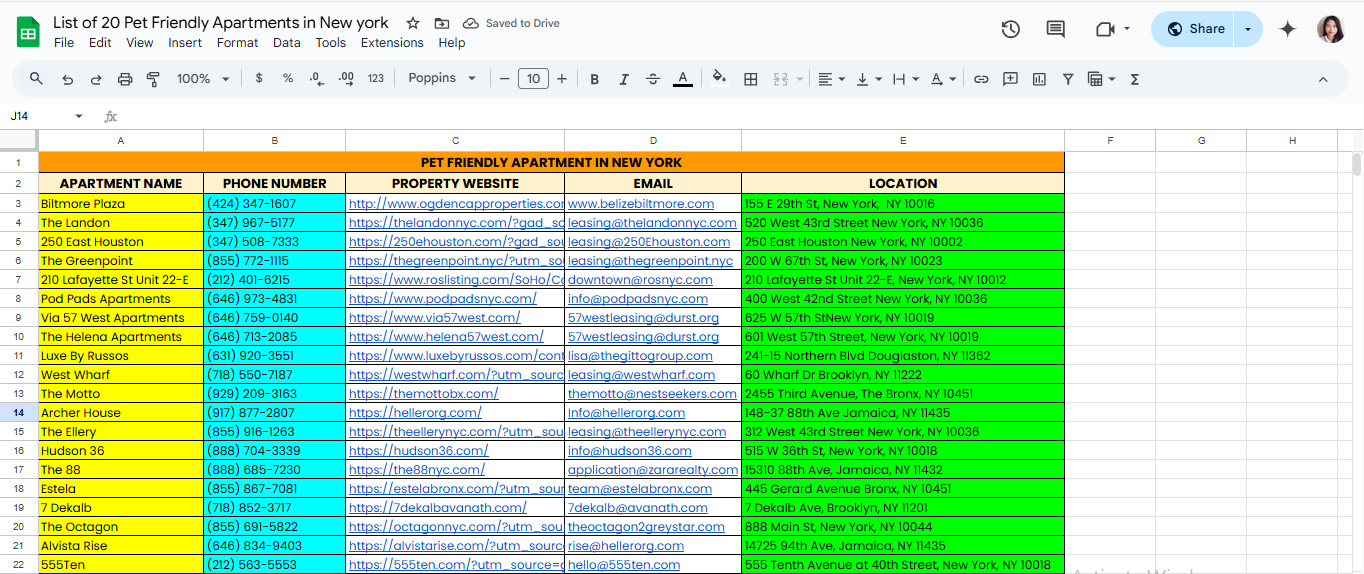Click the redo arrow icon
Image resolution: width=1364 pixels, height=574 pixels.
(96, 79)
